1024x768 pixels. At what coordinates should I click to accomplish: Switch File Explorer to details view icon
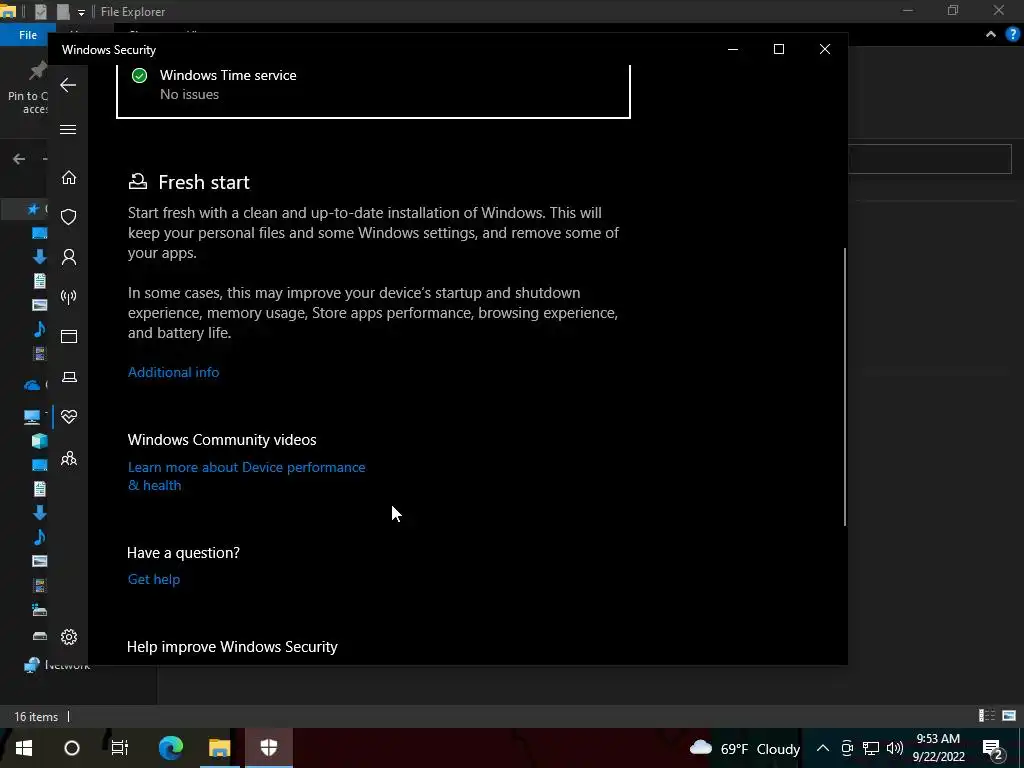click(x=987, y=716)
